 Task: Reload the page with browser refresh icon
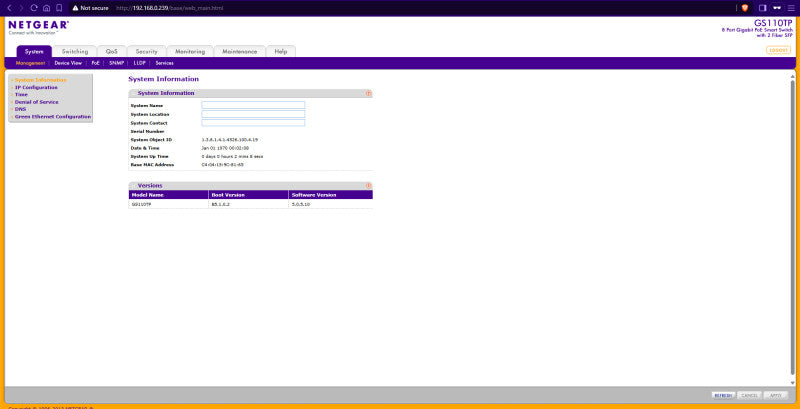click(x=34, y=8)
